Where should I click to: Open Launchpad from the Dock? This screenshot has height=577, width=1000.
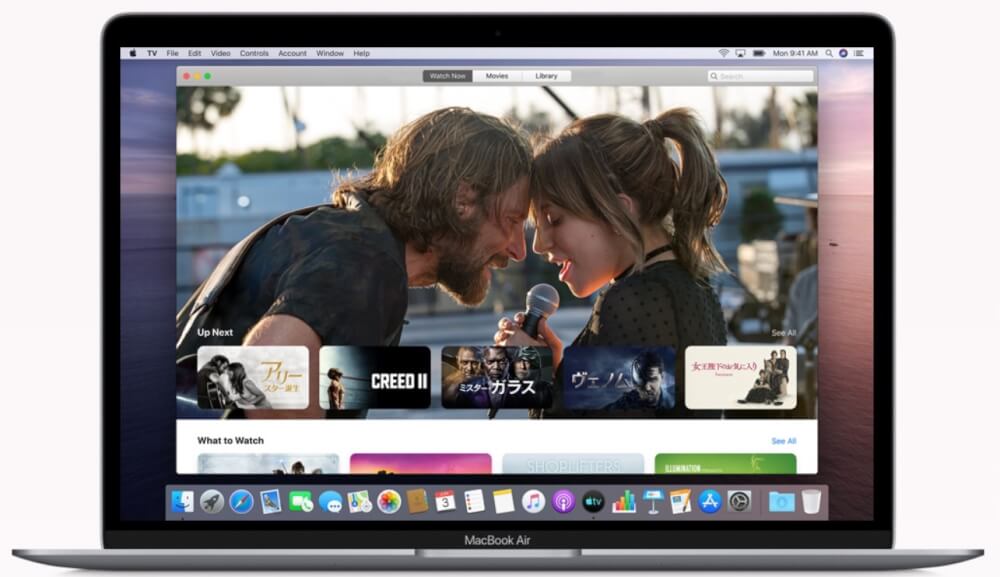(x=212, y=502)
